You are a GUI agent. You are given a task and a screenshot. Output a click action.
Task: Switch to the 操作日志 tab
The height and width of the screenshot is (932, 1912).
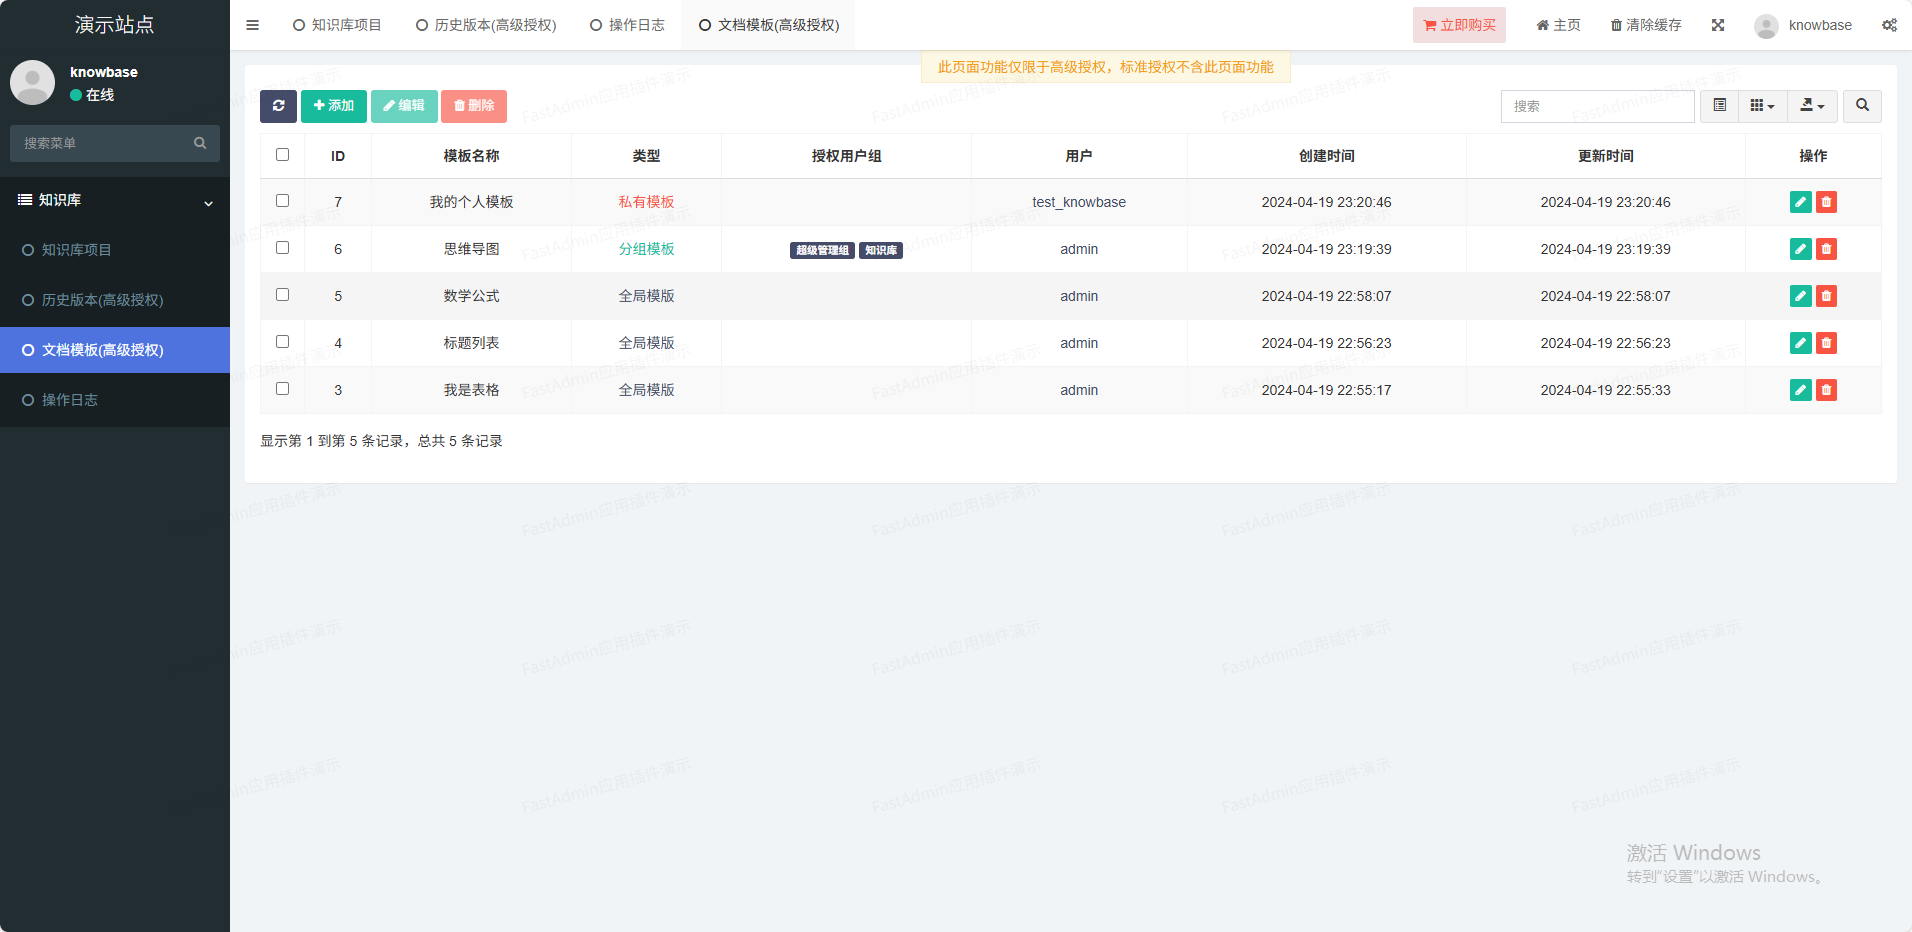[x=627, y=25]
